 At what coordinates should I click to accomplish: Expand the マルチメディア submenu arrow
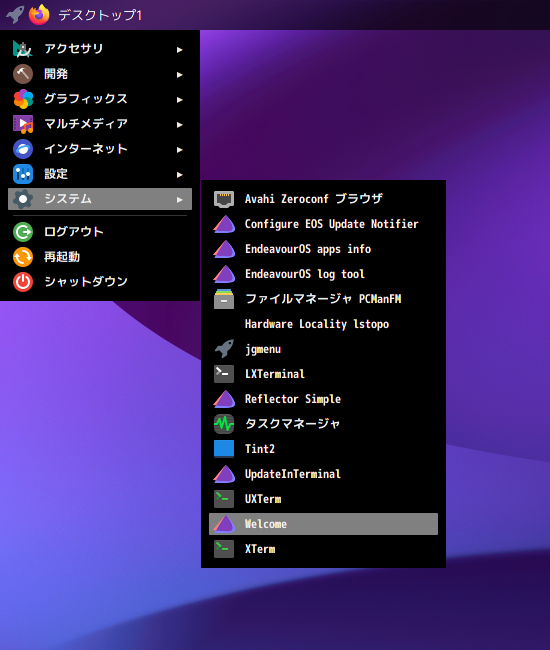tap(179, 124)
